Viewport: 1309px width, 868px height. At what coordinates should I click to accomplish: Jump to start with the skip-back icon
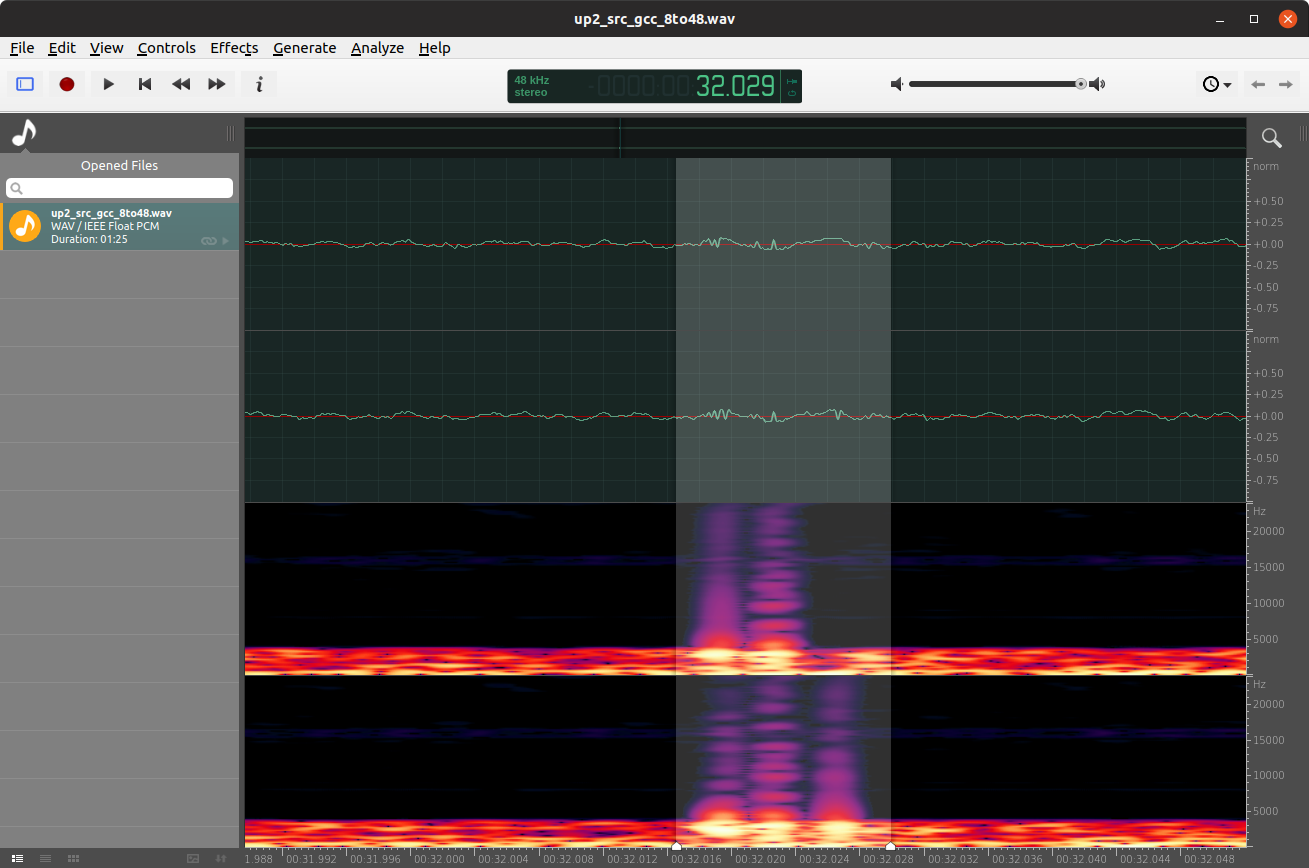click(144, 84)
